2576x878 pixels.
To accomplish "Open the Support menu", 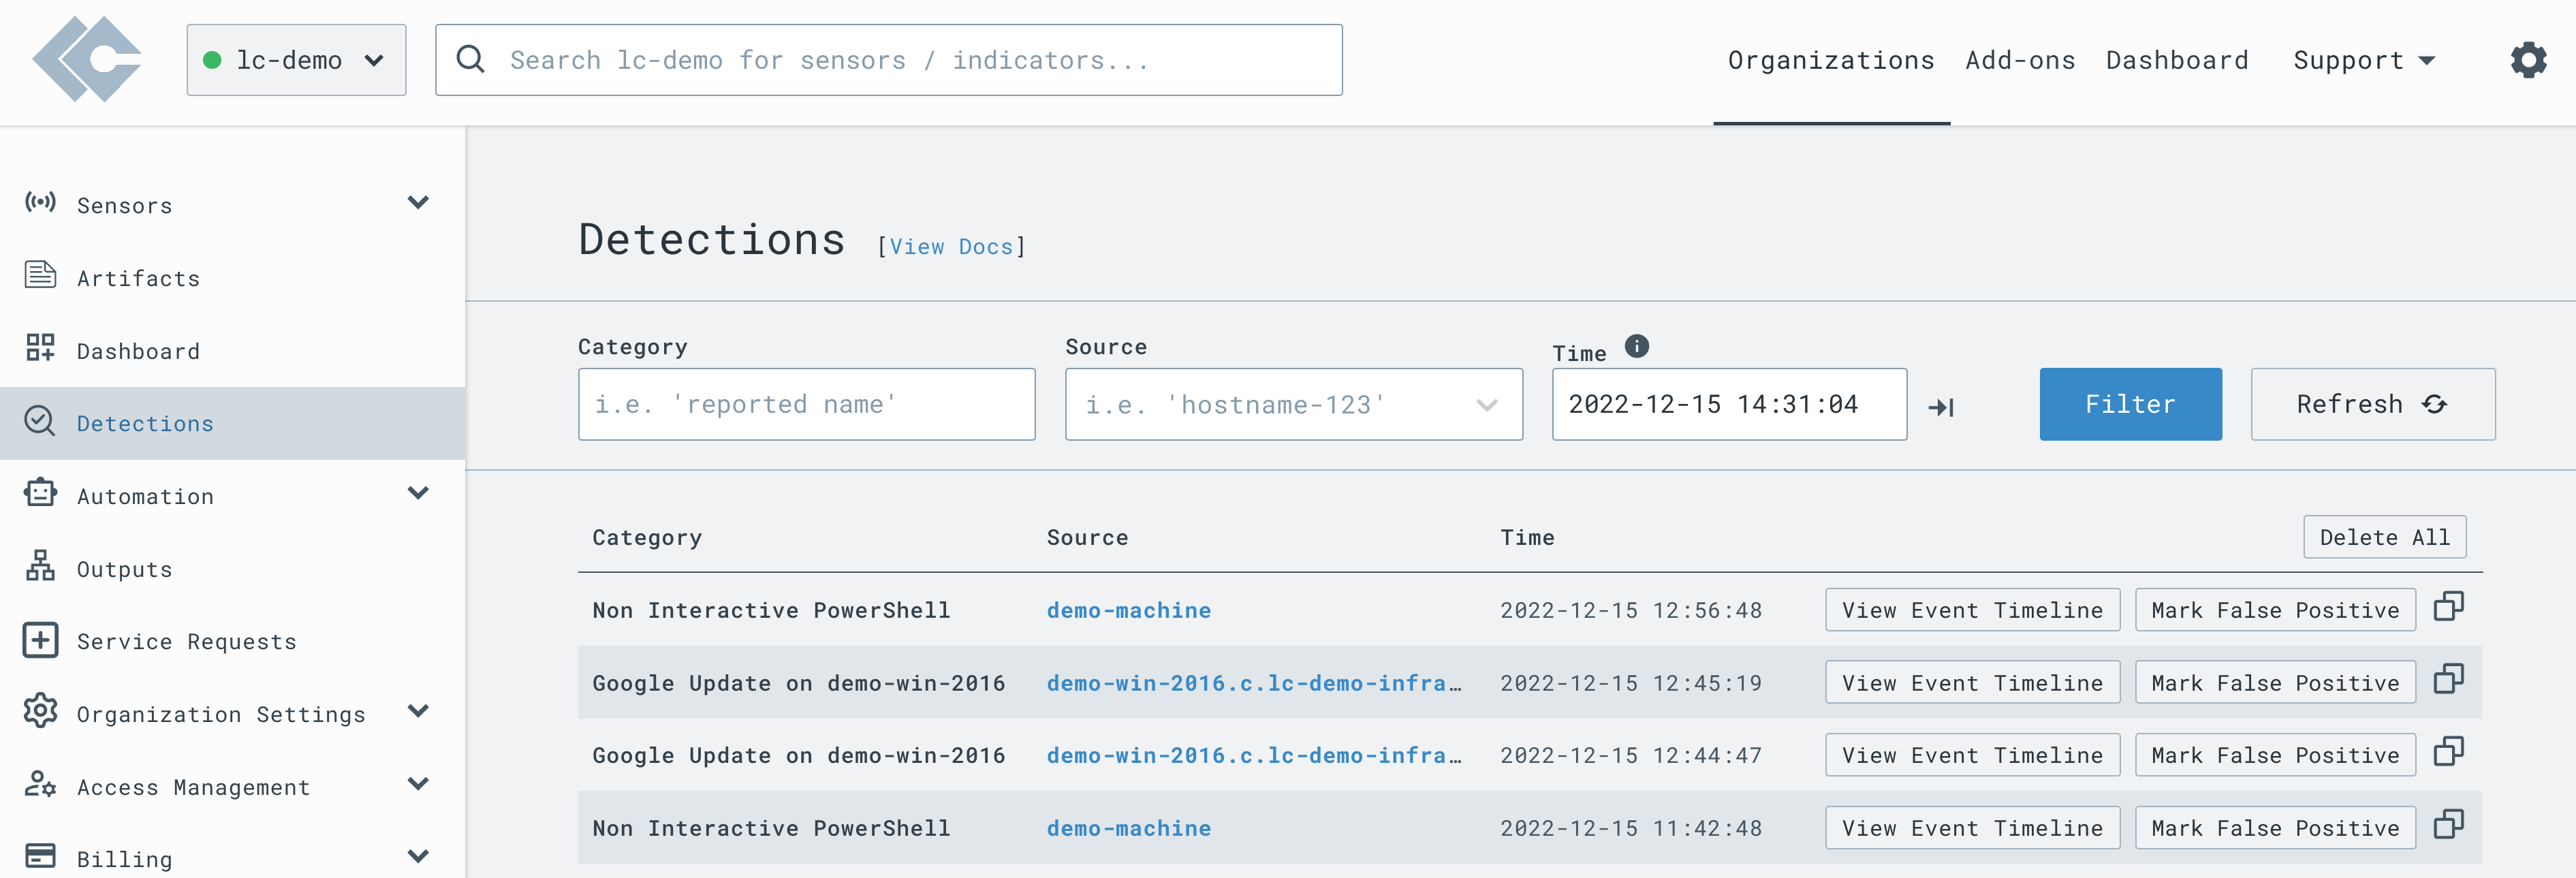I will (x=2363, y=60).
